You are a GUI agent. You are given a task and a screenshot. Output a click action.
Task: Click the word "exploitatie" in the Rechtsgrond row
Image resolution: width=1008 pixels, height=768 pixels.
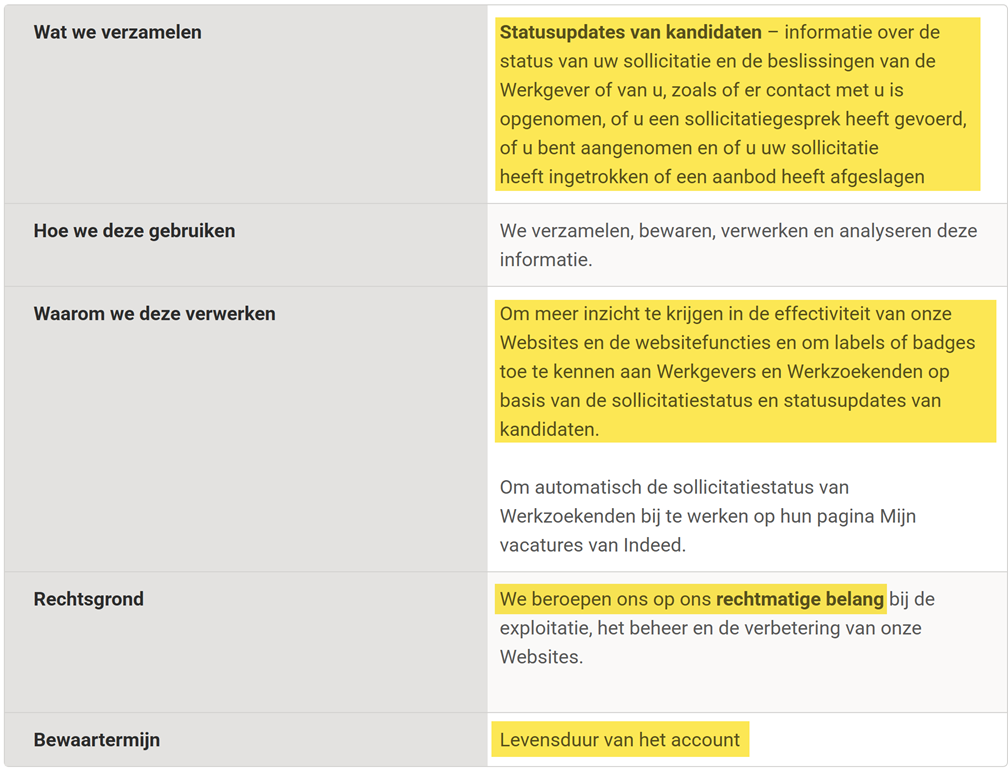[546, 628]
